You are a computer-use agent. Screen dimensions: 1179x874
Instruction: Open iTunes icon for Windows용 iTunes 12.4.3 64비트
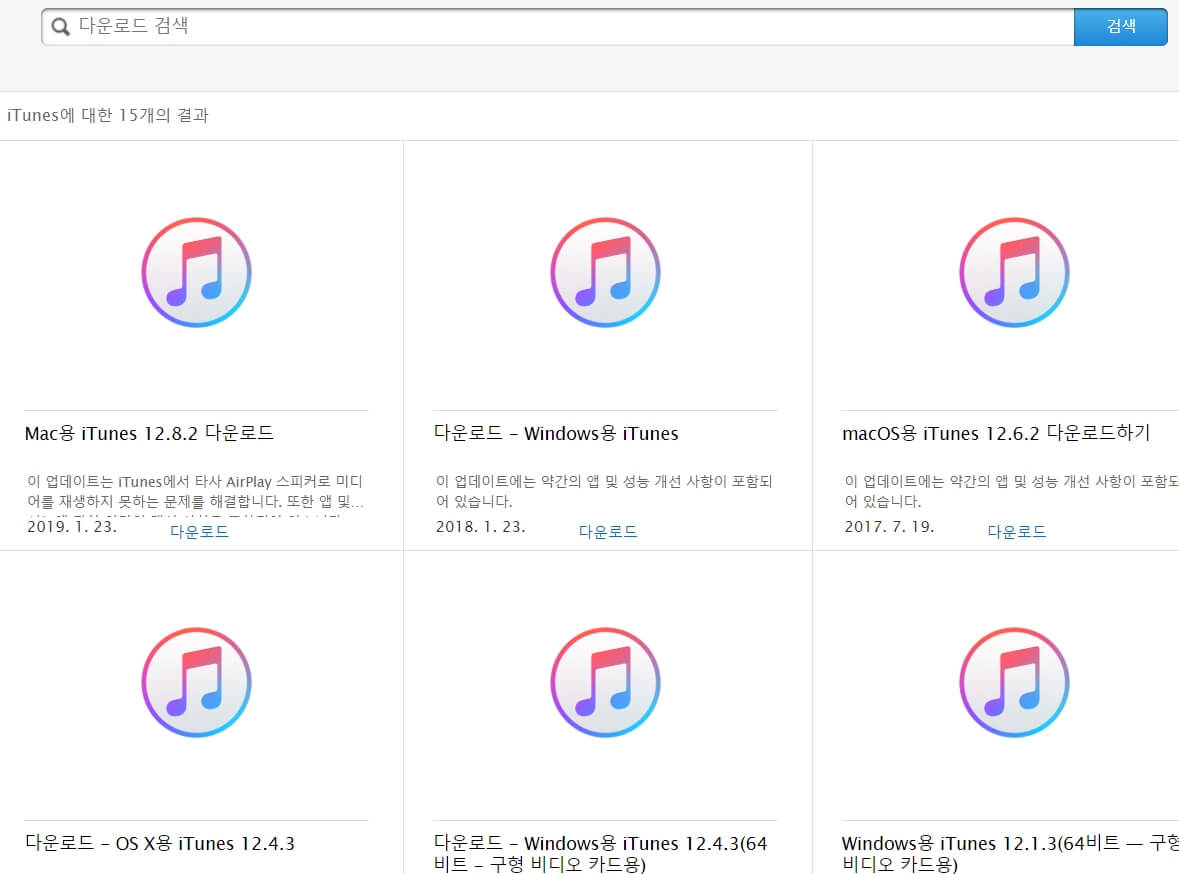tap(605, 682)
